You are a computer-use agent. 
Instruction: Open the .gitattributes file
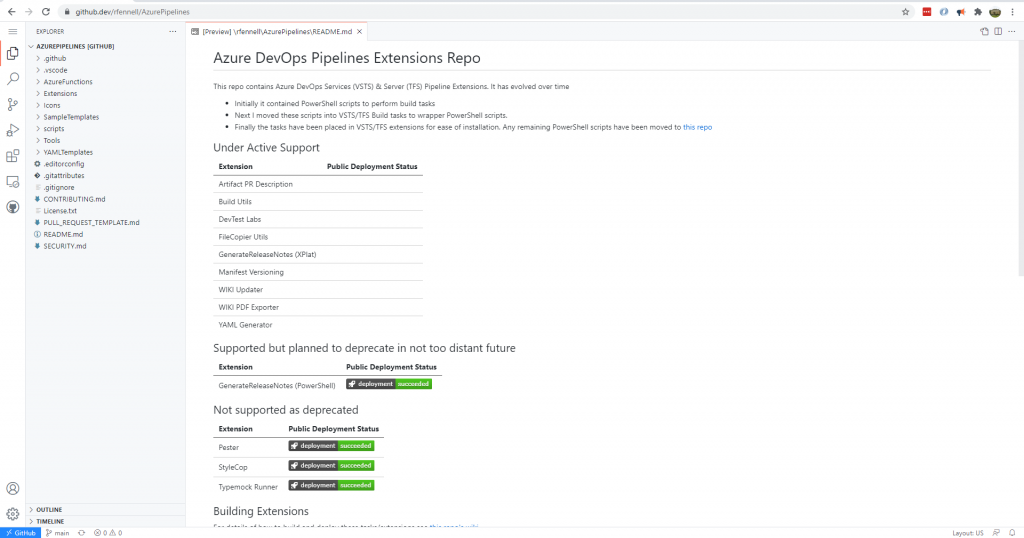(105, 176)
